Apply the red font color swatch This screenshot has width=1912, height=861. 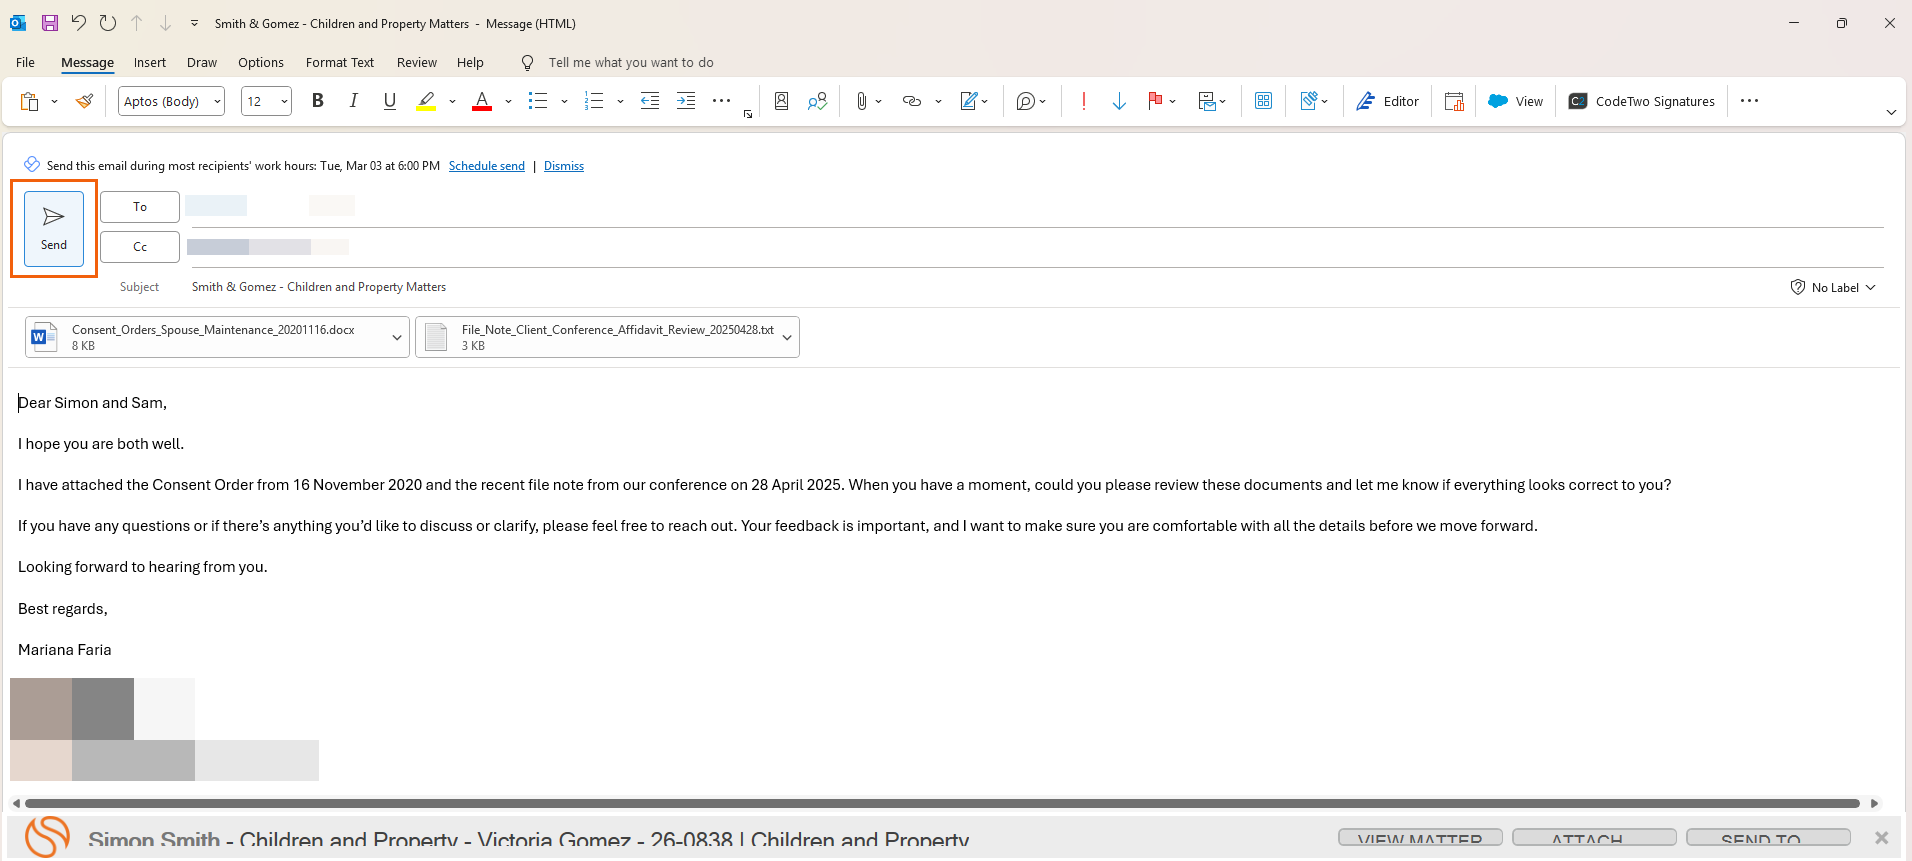coord(482,101)
